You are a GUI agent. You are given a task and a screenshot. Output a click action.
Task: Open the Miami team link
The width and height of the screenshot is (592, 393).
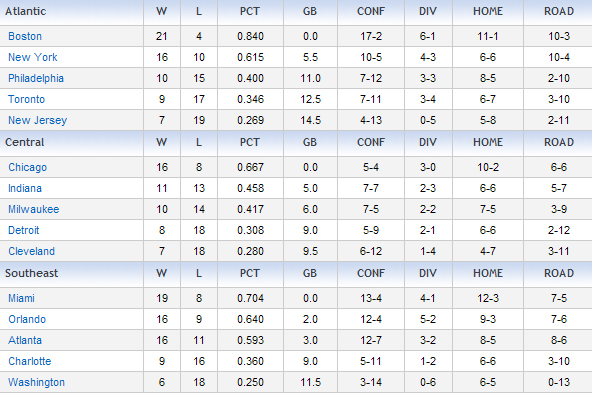pos(21,298)
